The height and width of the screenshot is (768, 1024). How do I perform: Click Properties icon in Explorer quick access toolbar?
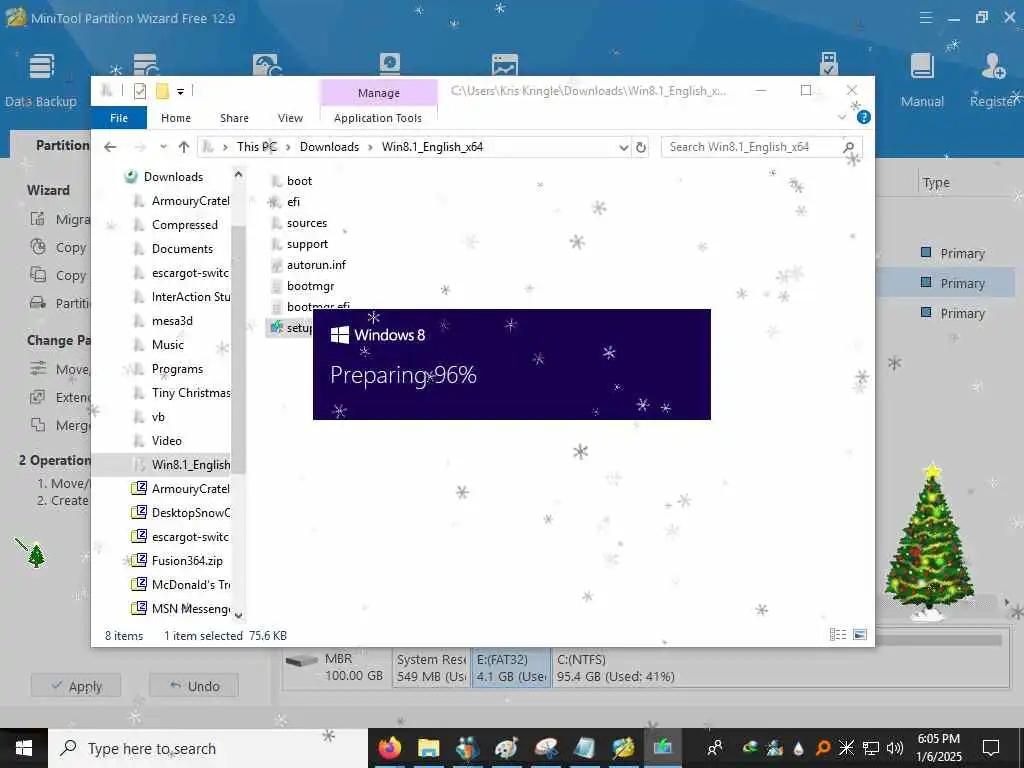(x=139, y=91)
